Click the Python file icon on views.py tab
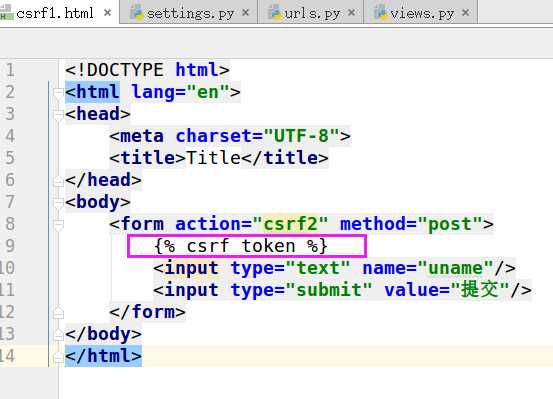The height and width of the screenshot is (399, 553). 381,13
